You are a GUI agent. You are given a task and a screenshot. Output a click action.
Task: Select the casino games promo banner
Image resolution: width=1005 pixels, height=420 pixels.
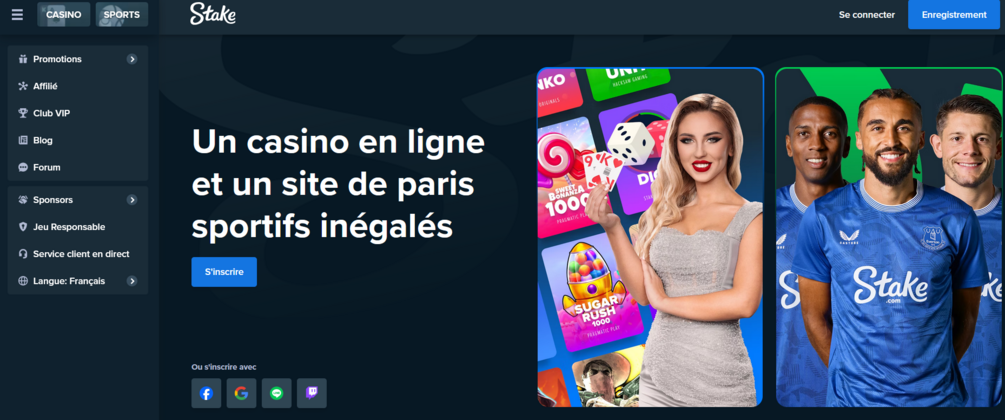tap(651, 237)
